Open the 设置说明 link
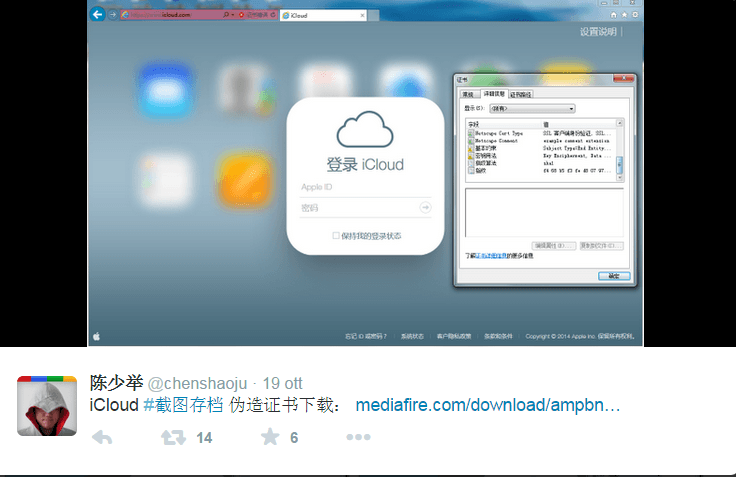The image size is (736, 477). click(598, 32)
